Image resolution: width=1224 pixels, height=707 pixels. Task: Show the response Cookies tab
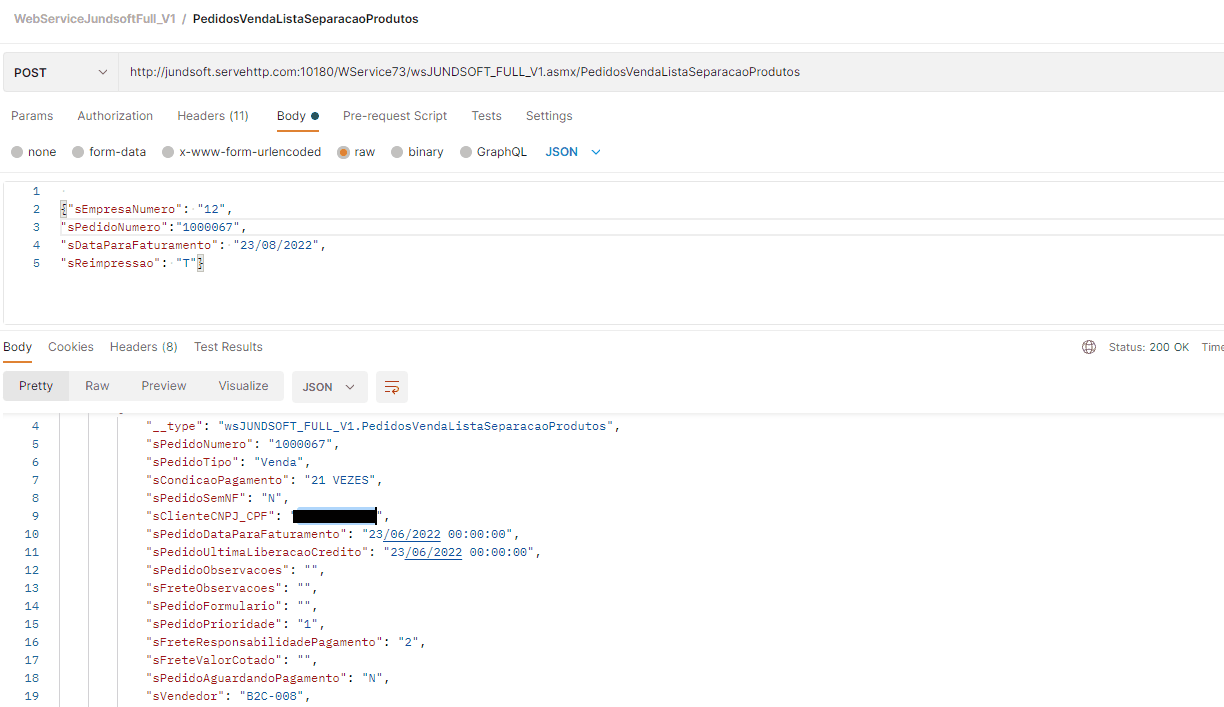click(71, 347)
